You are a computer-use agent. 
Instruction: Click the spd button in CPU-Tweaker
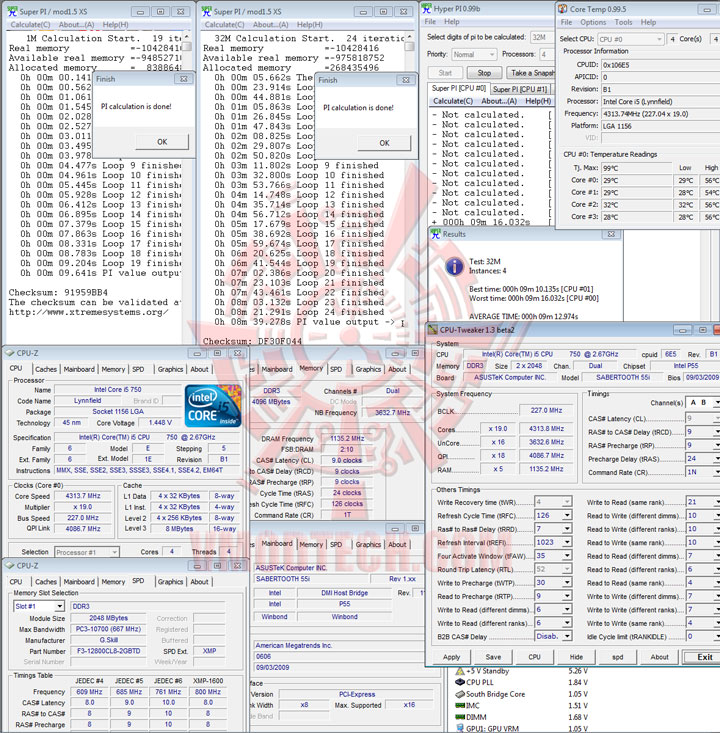[618, 657]
